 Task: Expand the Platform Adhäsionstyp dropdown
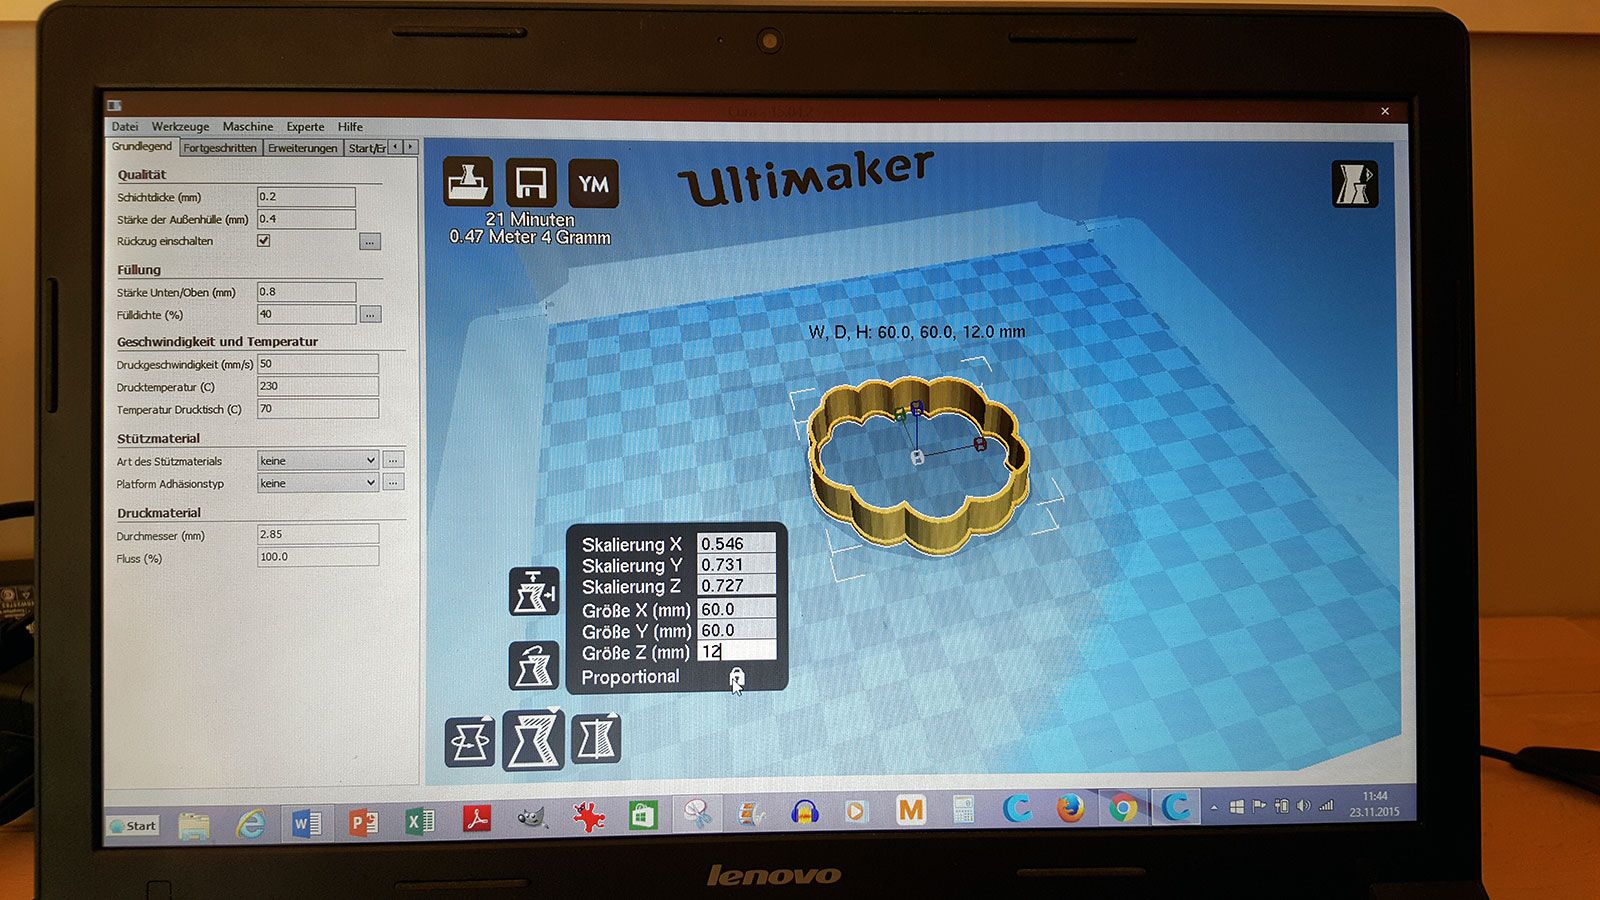318,483
